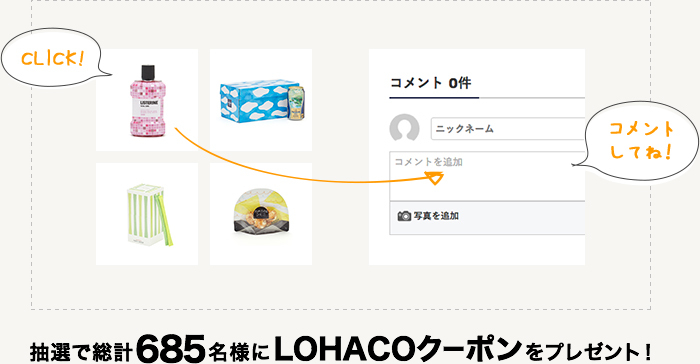The height and width of the screenshot is (364, 700).
Task: Click the pink Listerine mouthwash bottle thumbnail
Action: pyautogui.click(x=147, y=100)
